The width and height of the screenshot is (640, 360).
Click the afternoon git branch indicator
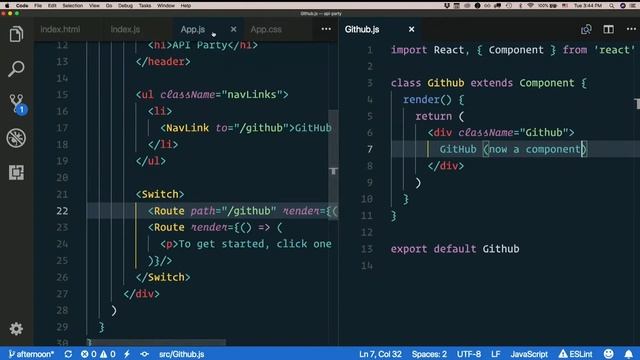click(x=31, y=354)
